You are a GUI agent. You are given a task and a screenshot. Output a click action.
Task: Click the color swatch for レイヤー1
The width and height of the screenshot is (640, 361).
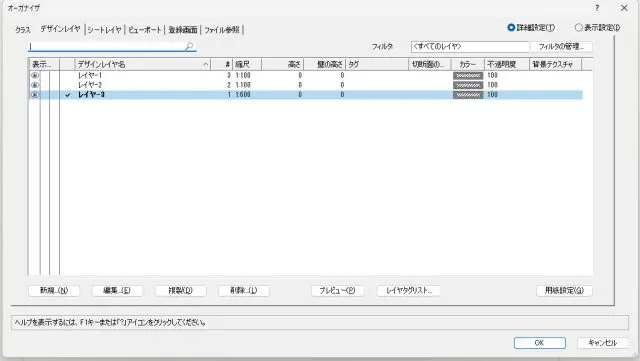(x=468, y=76)
